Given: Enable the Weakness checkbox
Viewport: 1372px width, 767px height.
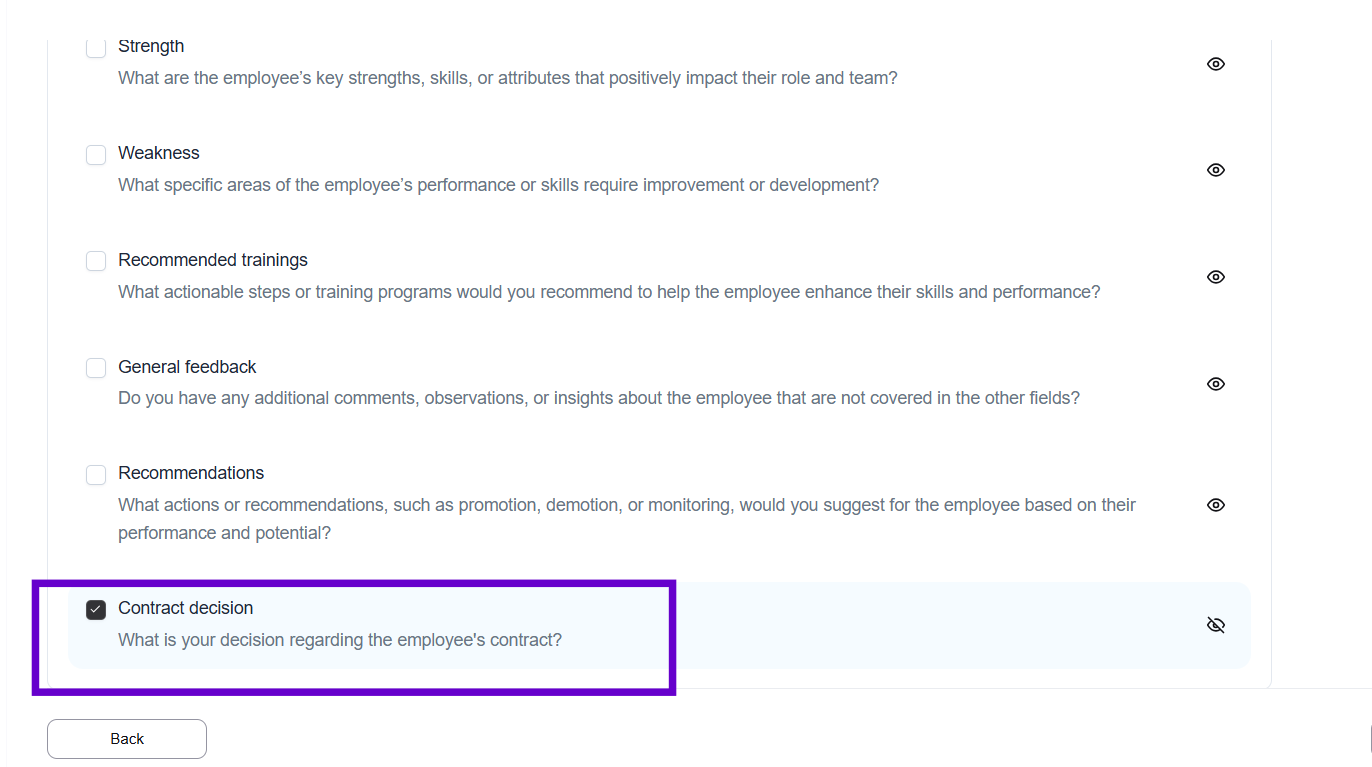Looking at the screenshot, I should point(96,155).
